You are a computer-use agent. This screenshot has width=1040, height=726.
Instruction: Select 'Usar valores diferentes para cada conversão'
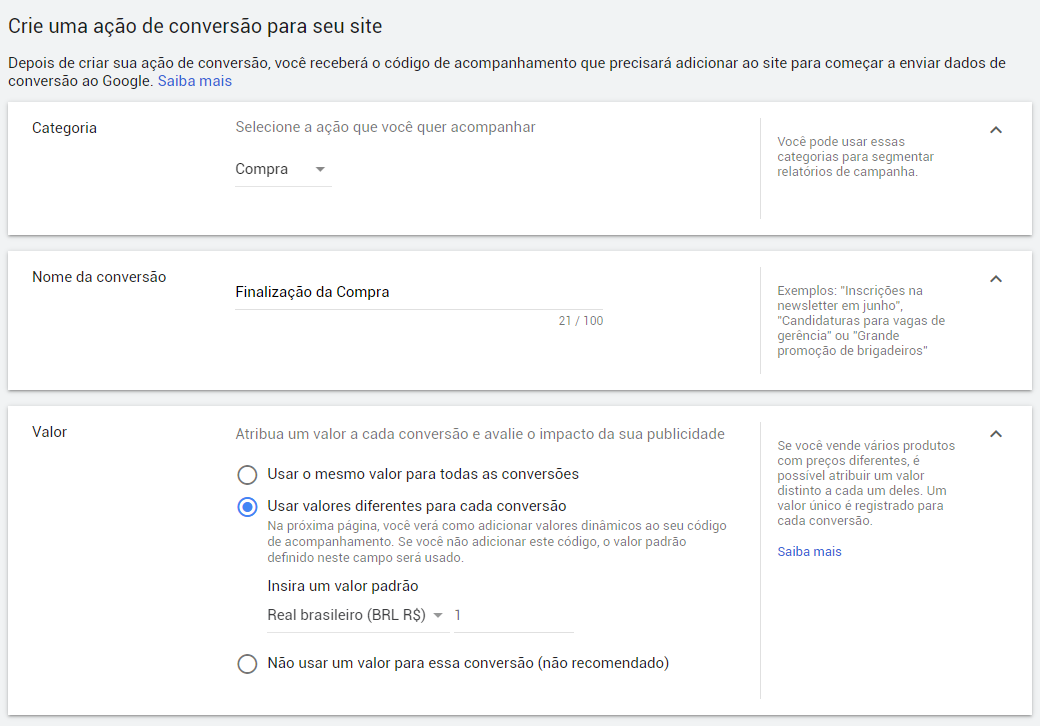click(x=247, y=507)
